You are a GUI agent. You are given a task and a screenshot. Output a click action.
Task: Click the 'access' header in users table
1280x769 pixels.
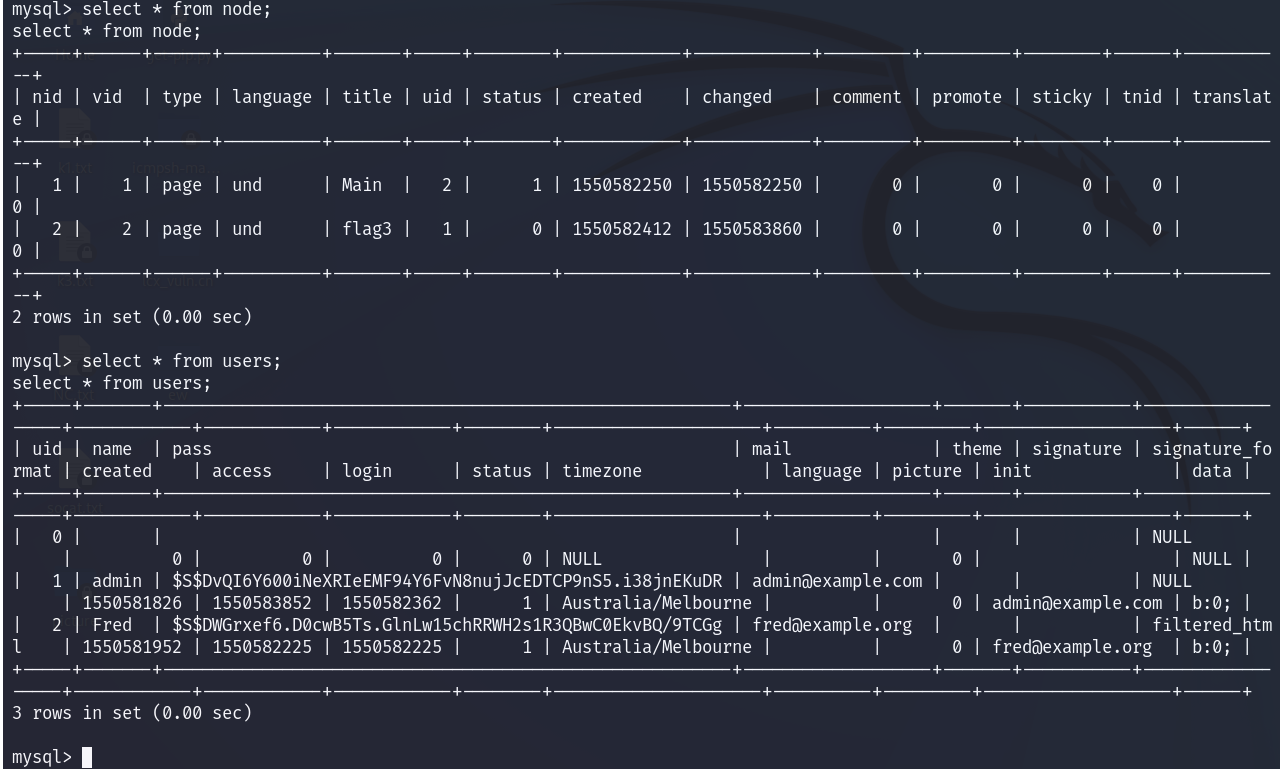coord(242,471)
